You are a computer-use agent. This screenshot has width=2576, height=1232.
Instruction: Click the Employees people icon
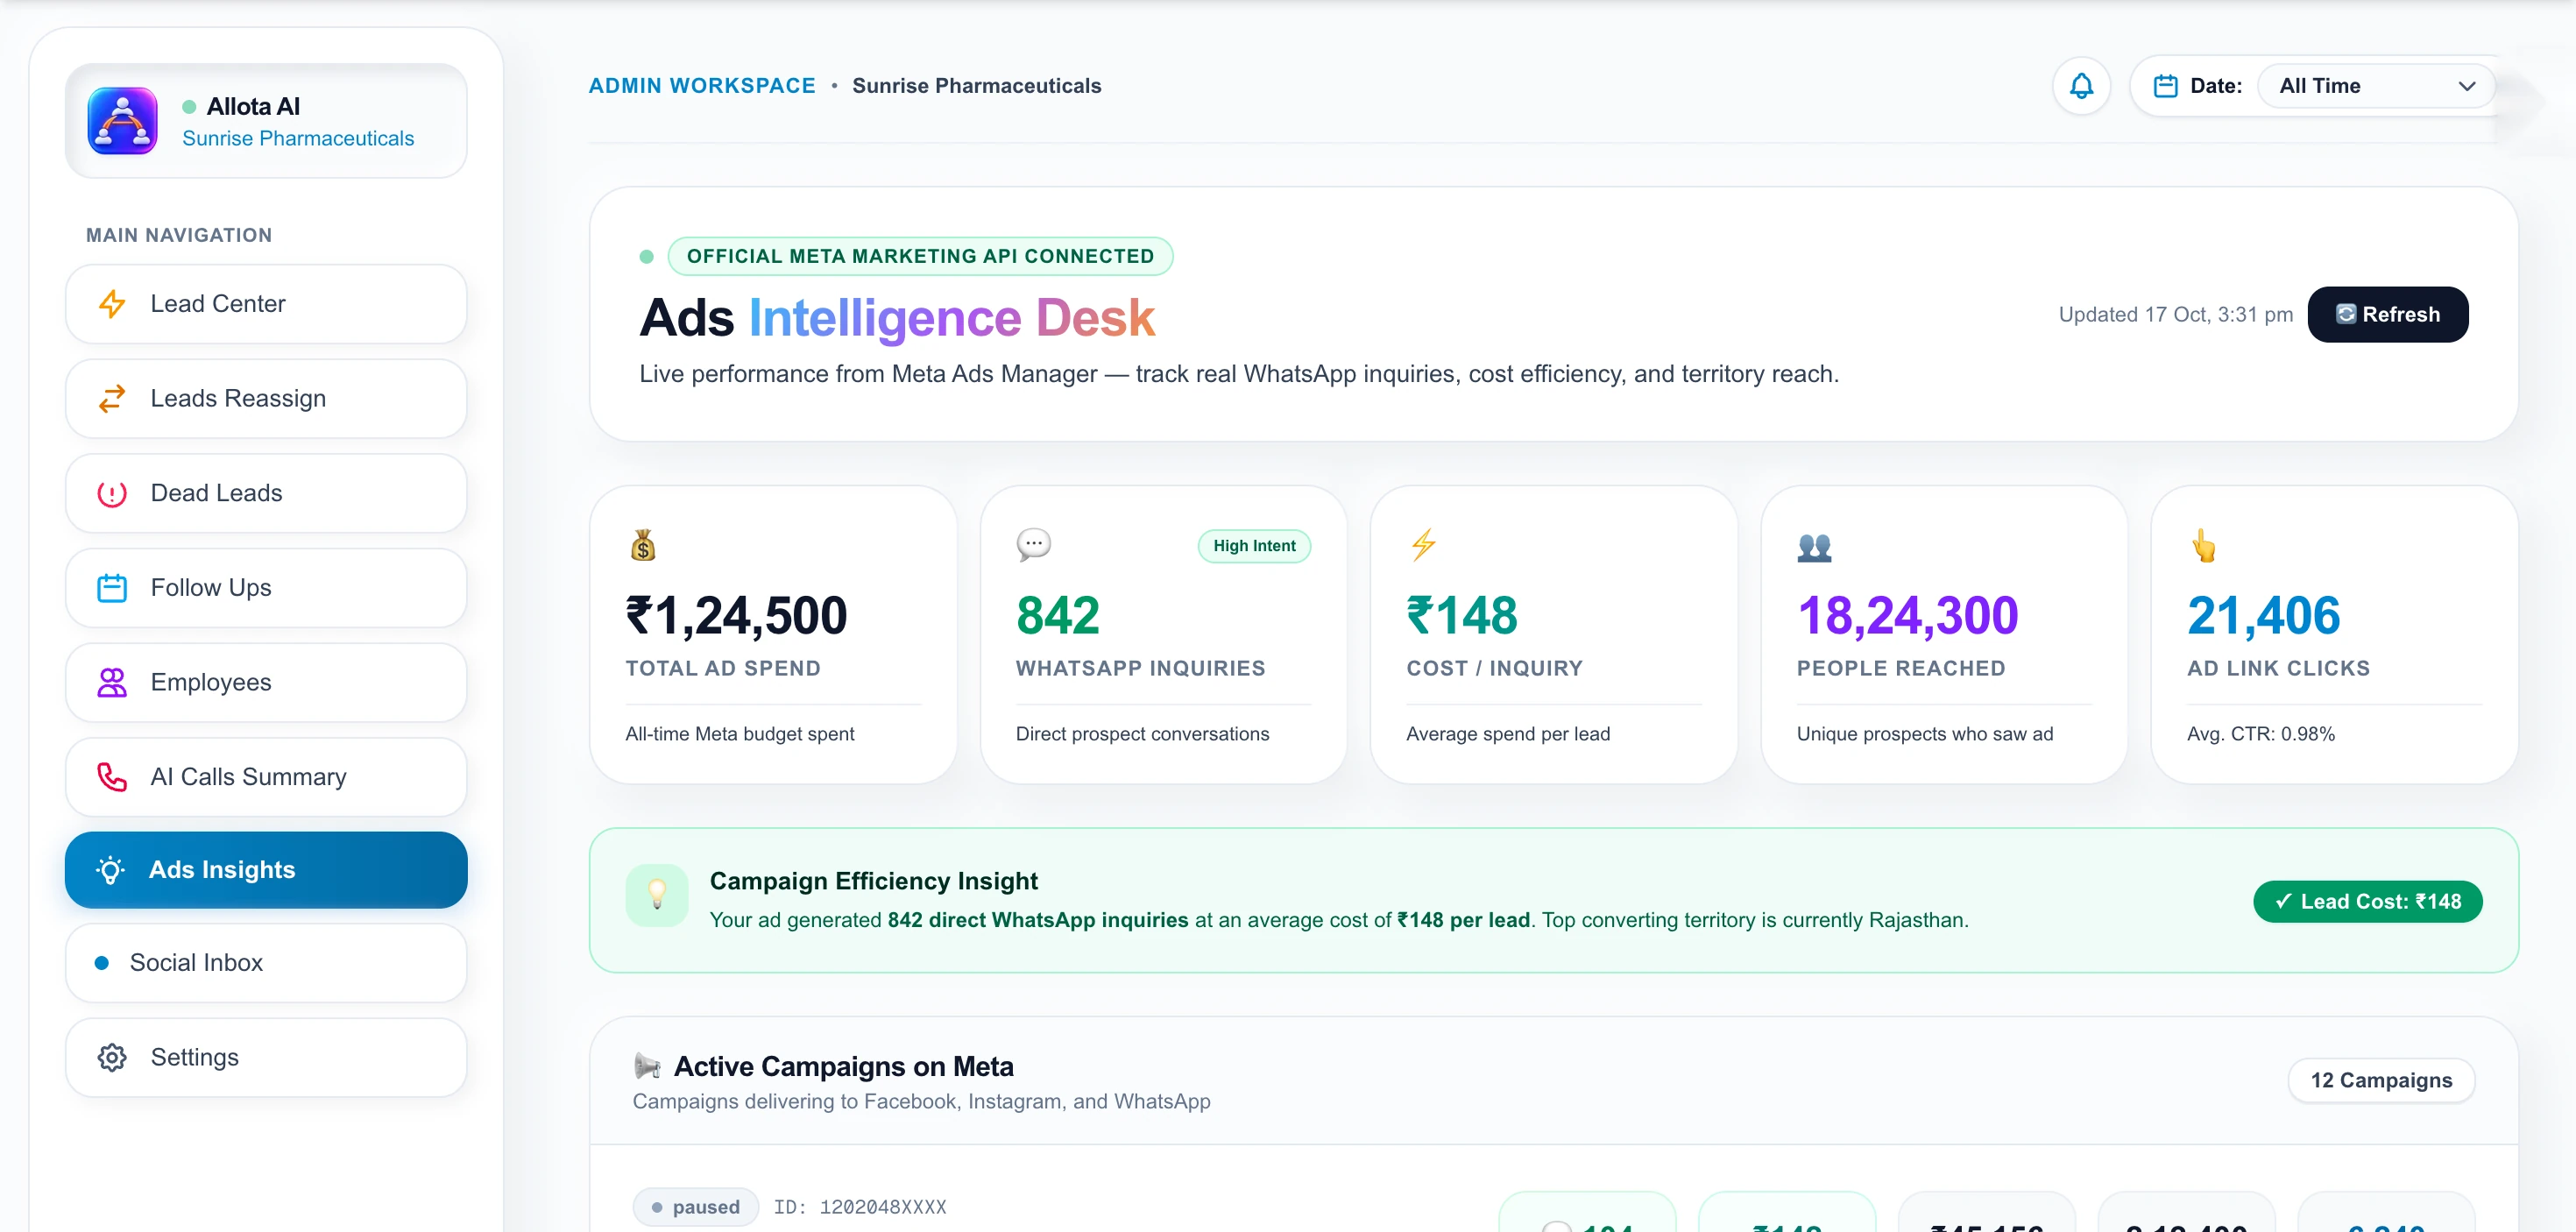tap(112, 682)
